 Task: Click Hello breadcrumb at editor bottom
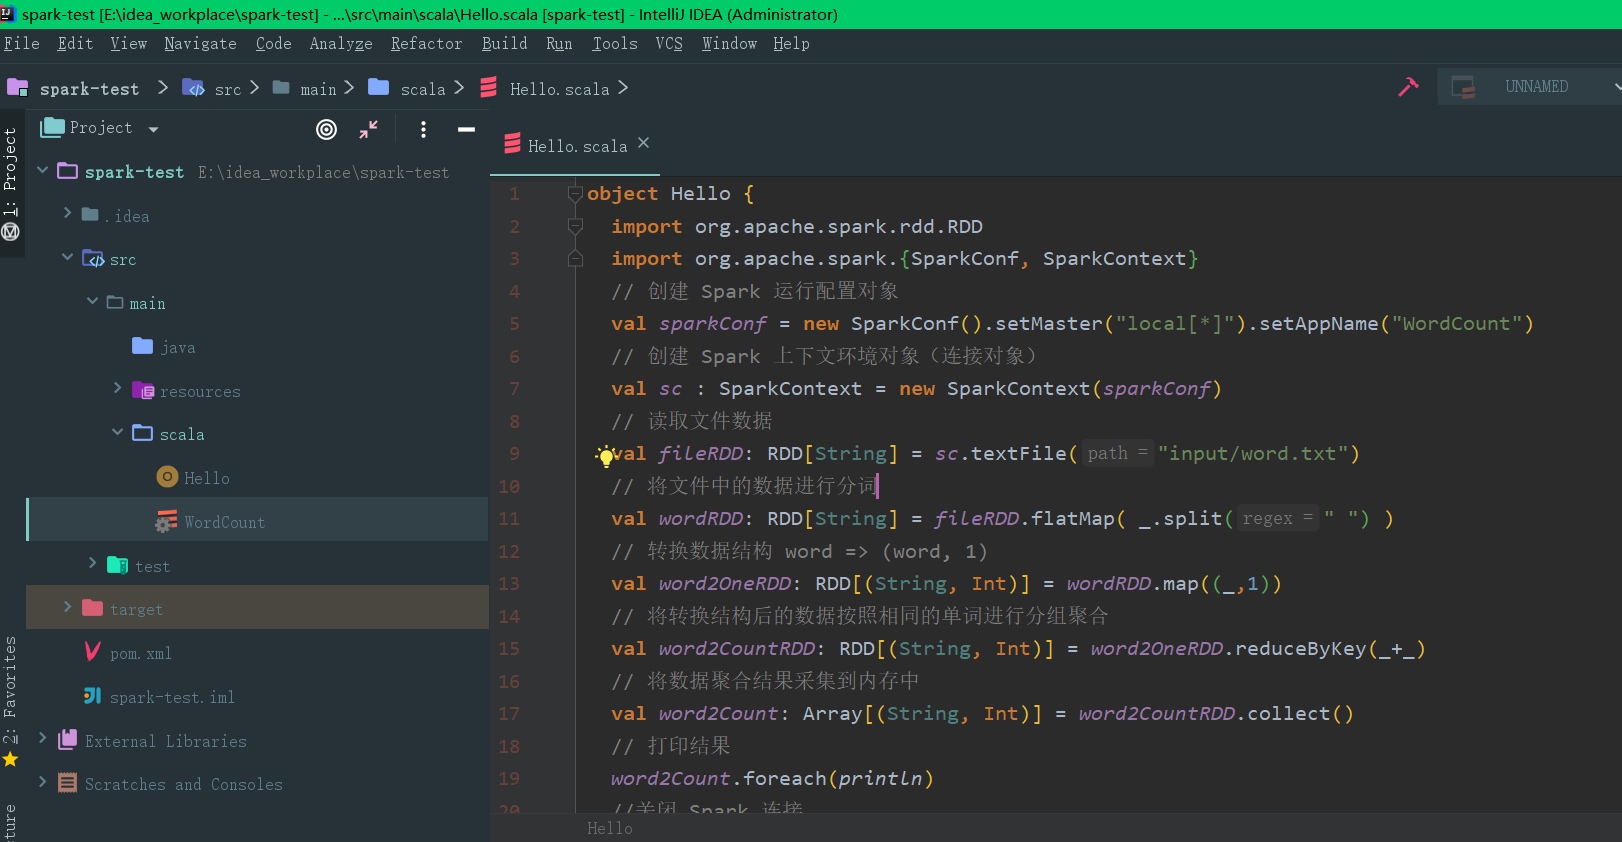click(x=610, y=828)
